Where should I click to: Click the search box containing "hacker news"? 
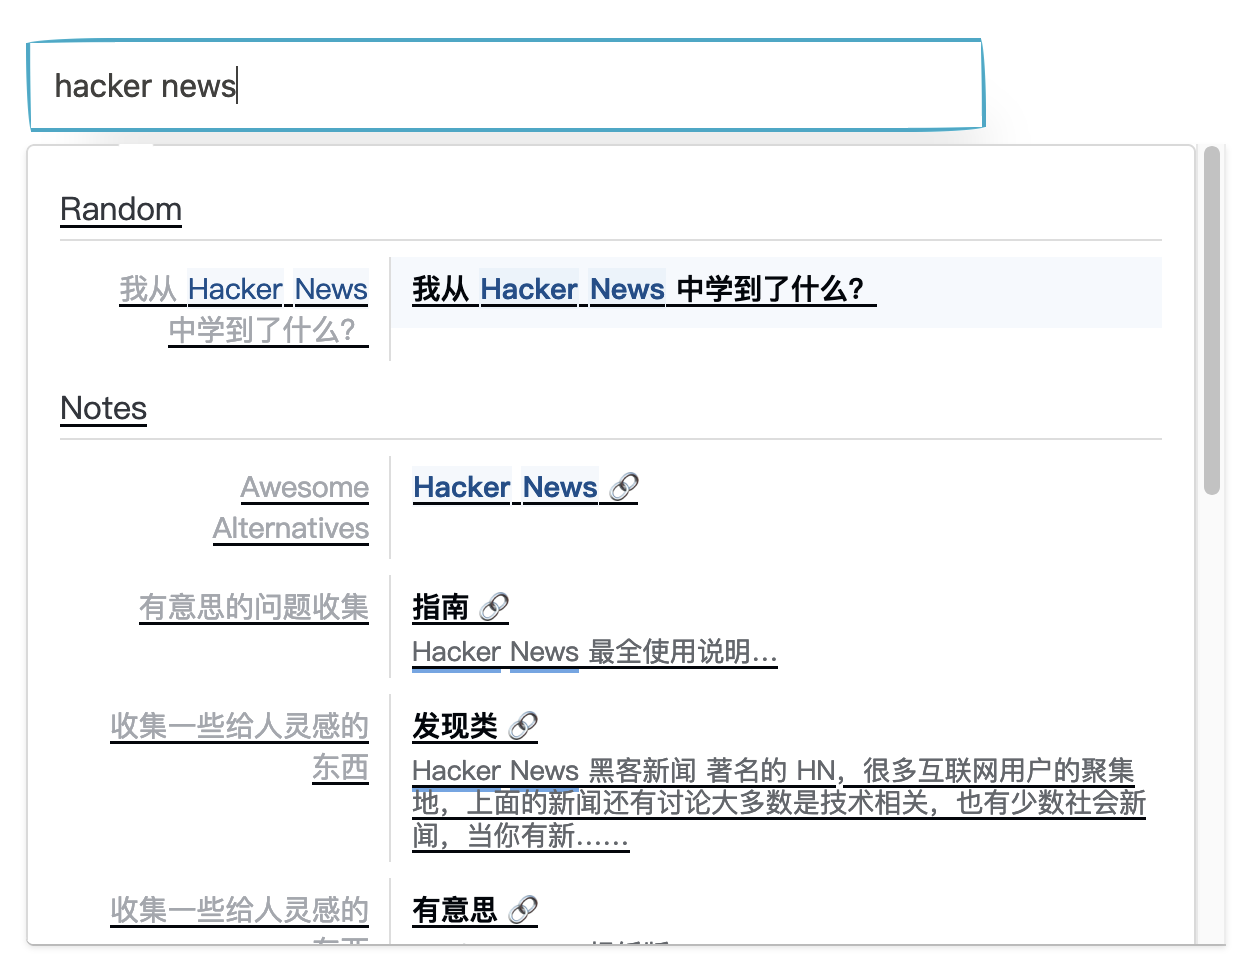(x=506, y=86)
